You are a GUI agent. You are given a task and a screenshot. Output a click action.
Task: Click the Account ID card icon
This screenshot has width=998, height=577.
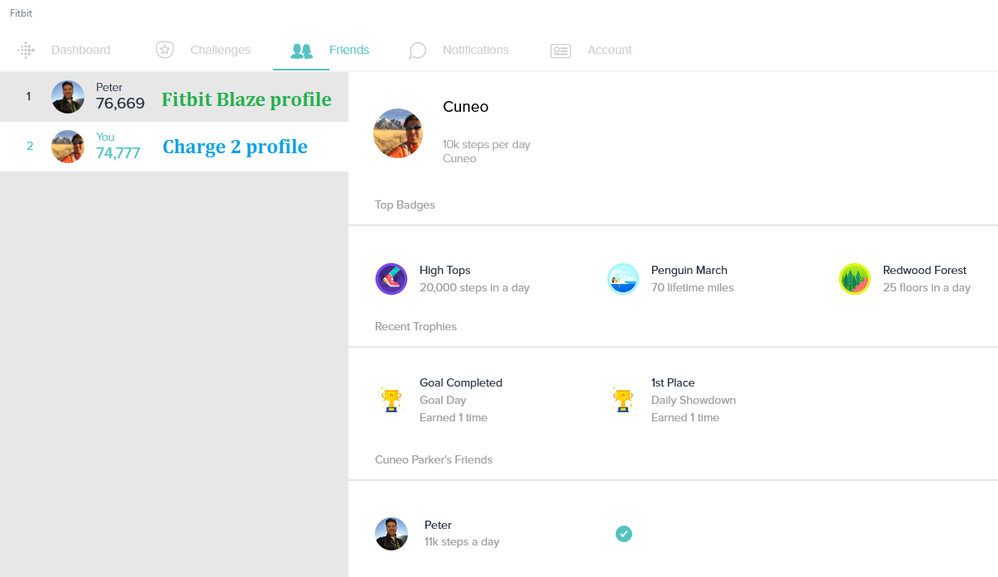click(x=560, y=50)
